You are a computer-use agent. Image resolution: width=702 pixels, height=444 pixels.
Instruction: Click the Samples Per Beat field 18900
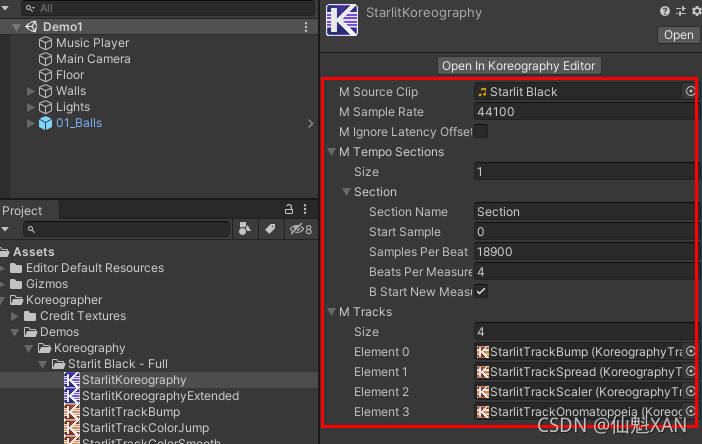coord(586,252)
